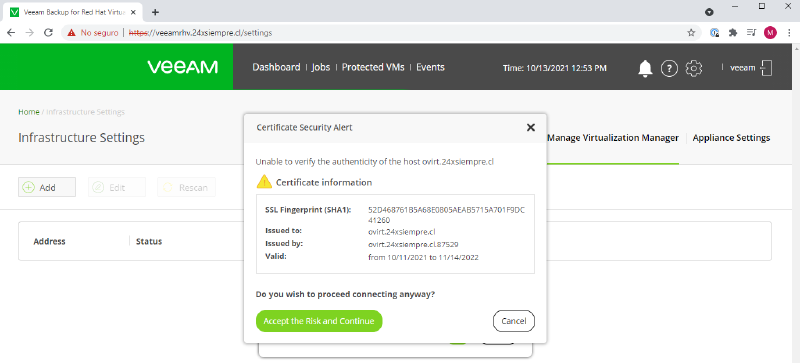
Task: Open the browser extensions puzzle icon
Action: pyautogui.click(x=733, y=33)
